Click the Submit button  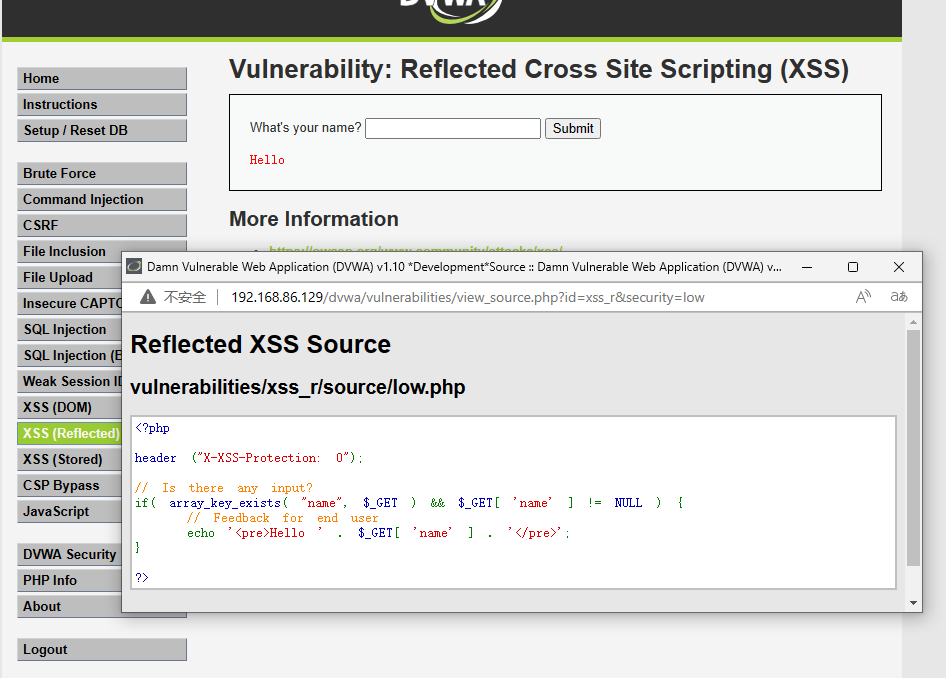pos(573,128)
